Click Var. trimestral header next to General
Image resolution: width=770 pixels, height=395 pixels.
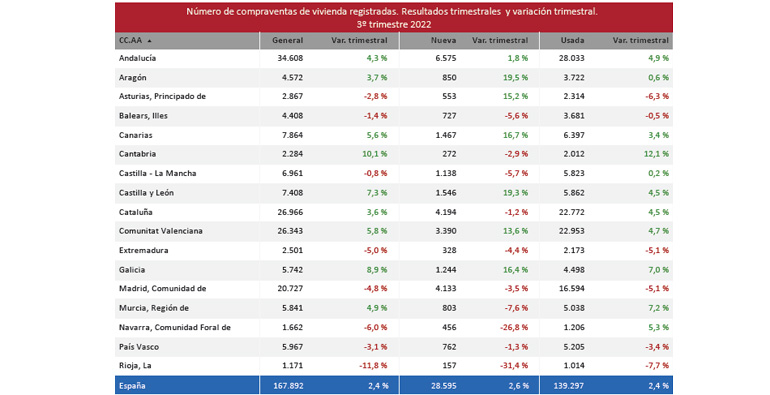tap(359, 41)
